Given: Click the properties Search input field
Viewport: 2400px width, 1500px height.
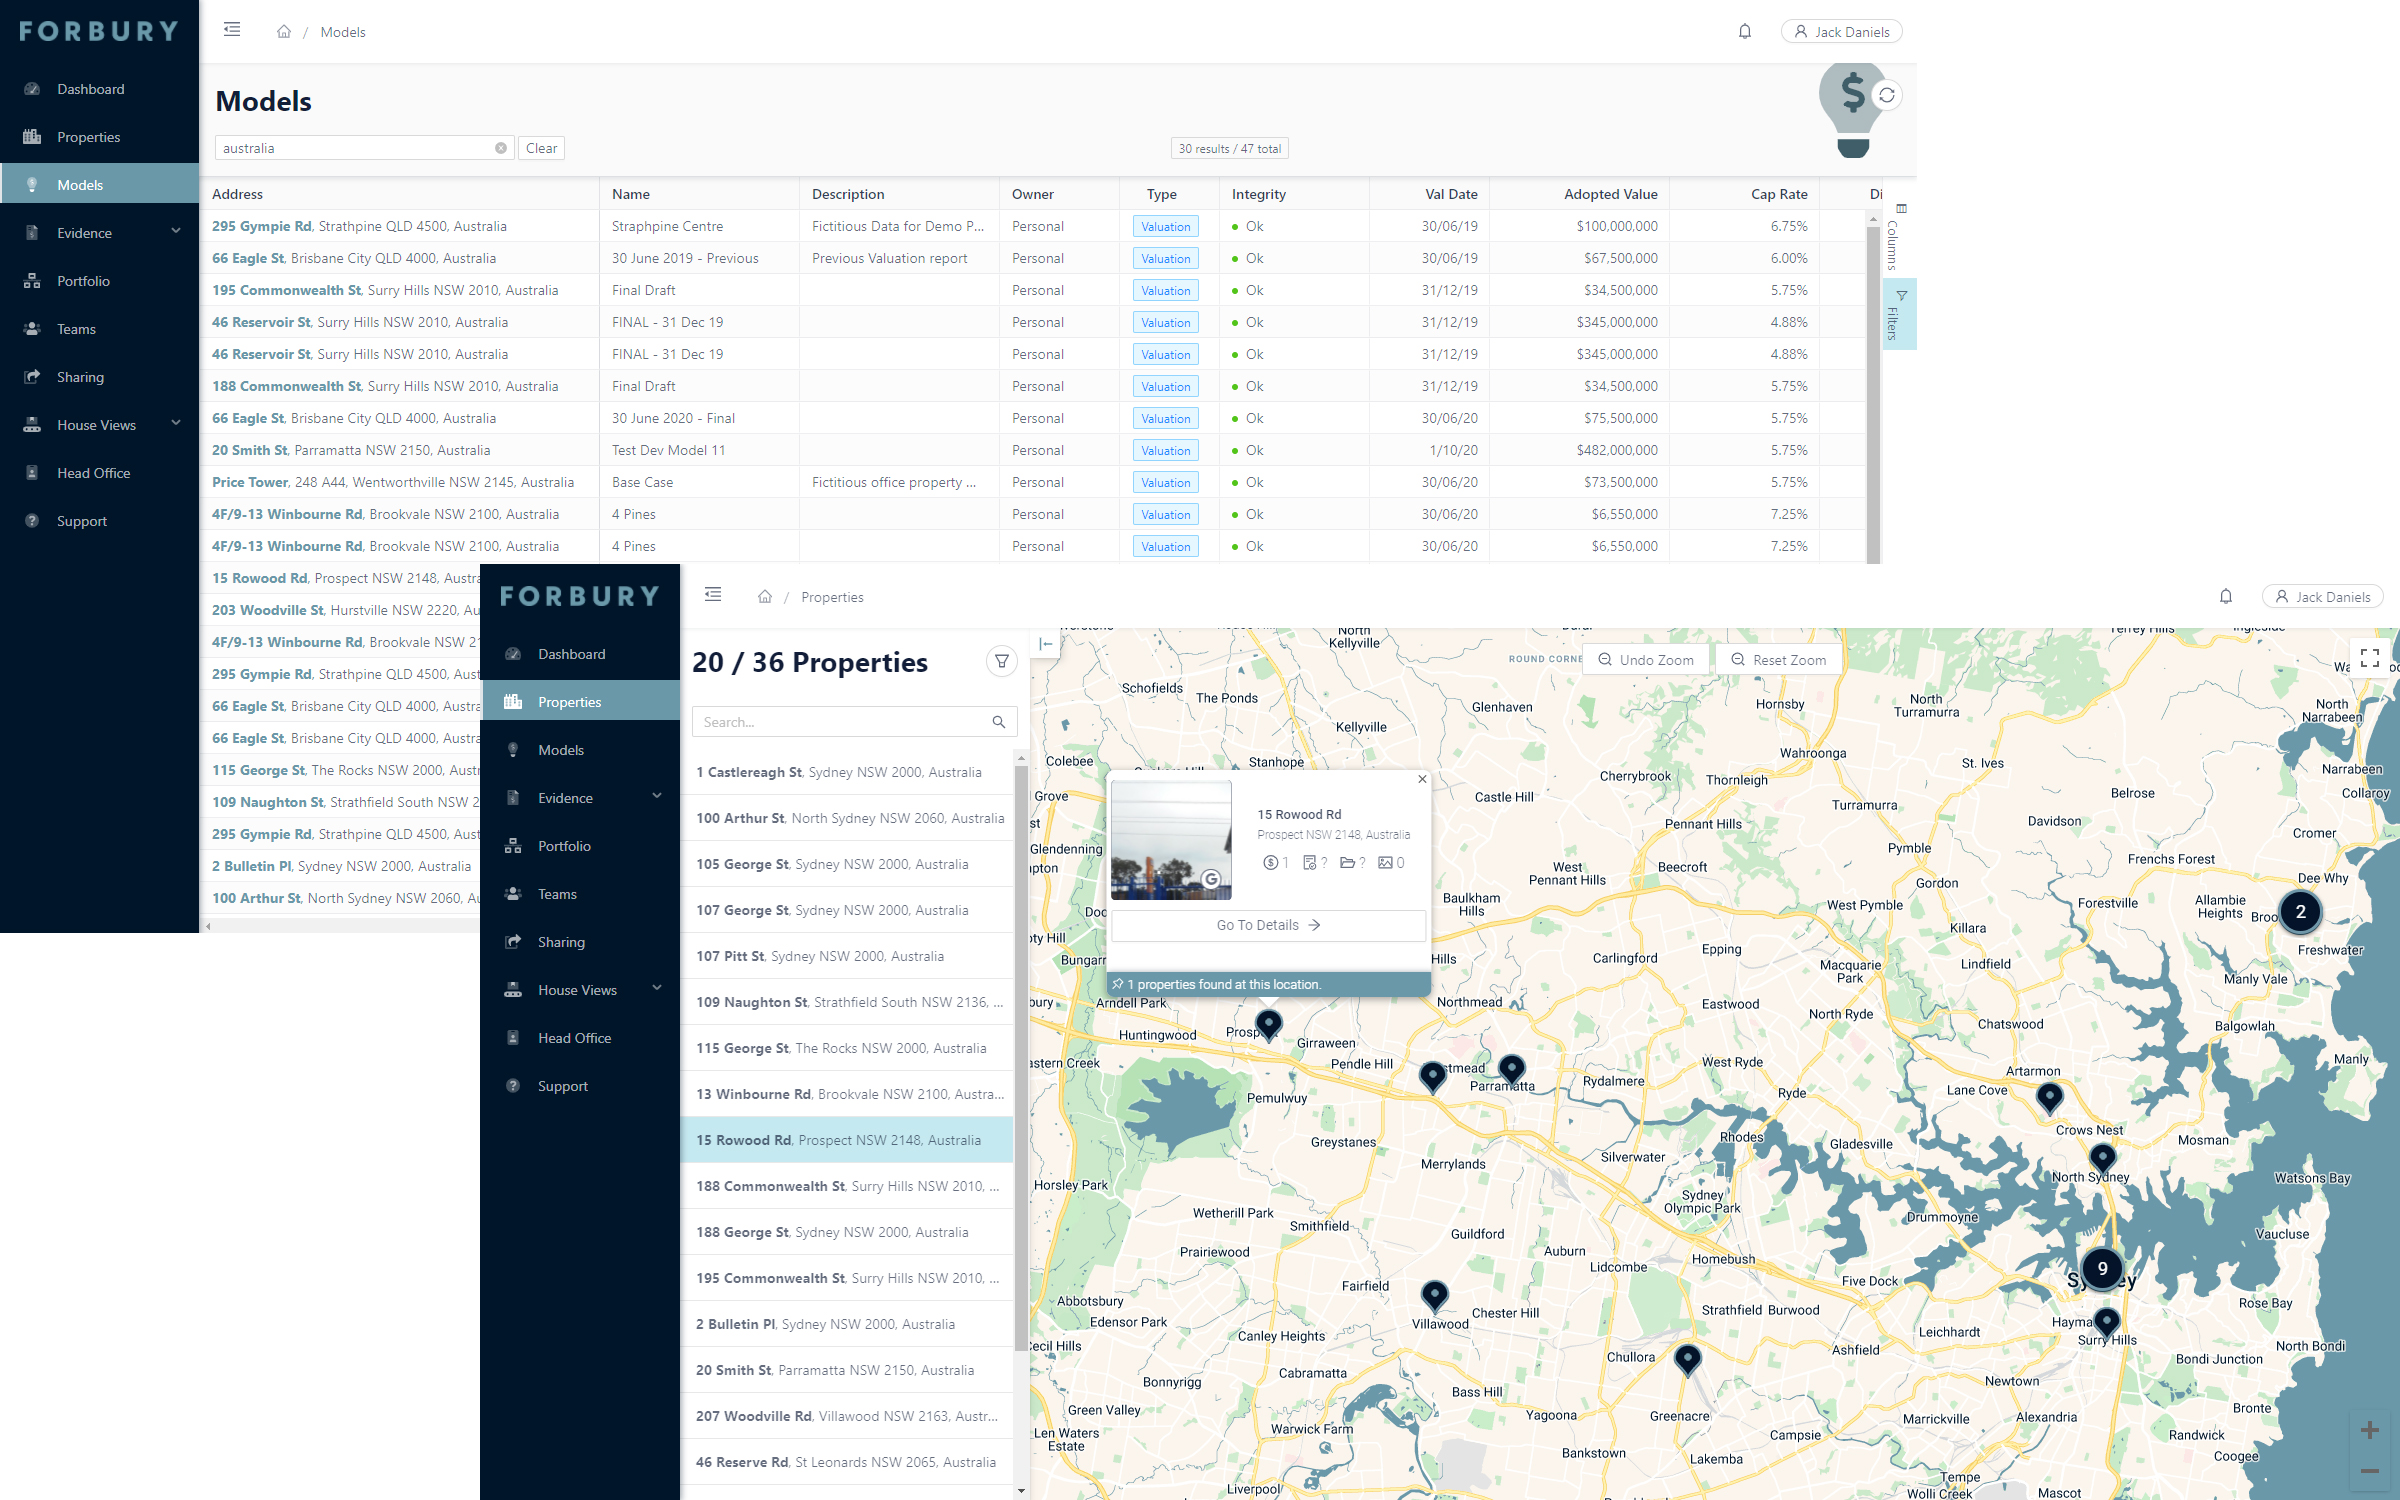Looking at the screenshot, I should 840,722.
